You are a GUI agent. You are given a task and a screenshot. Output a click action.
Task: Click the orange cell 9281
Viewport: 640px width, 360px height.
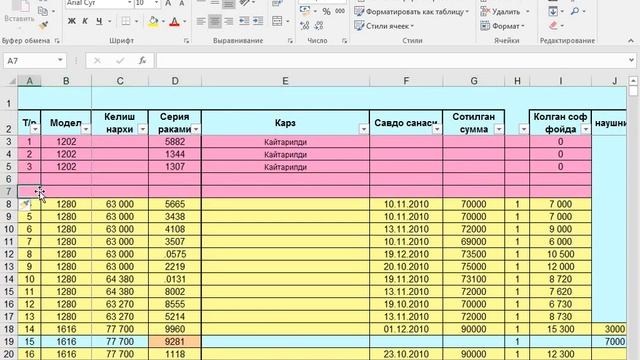click(175, 342)
